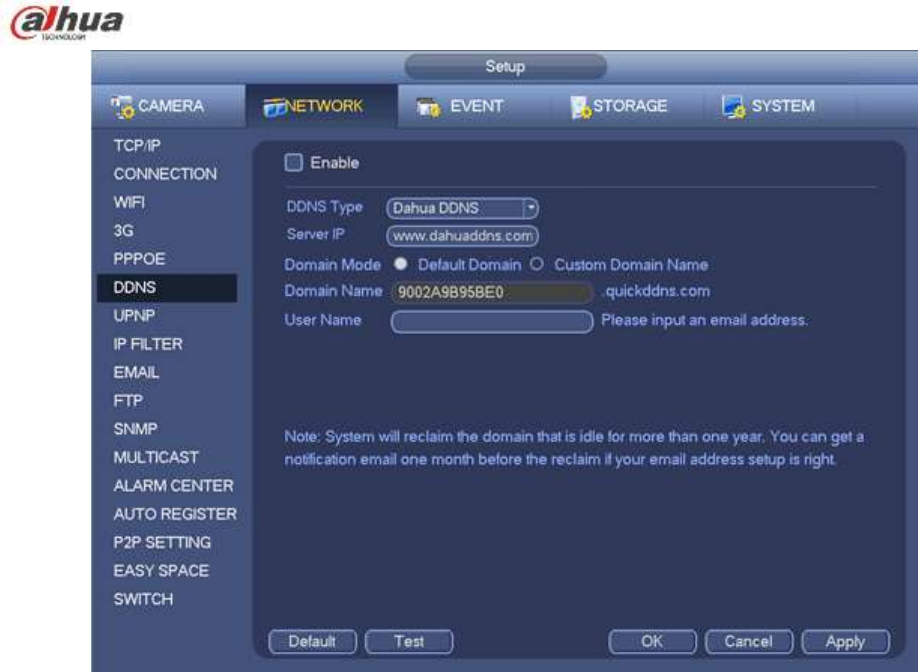Open the DDNS Type dropdown
Image resolution: width=918 pixels, height=672 pixels.
coord(463,208)
